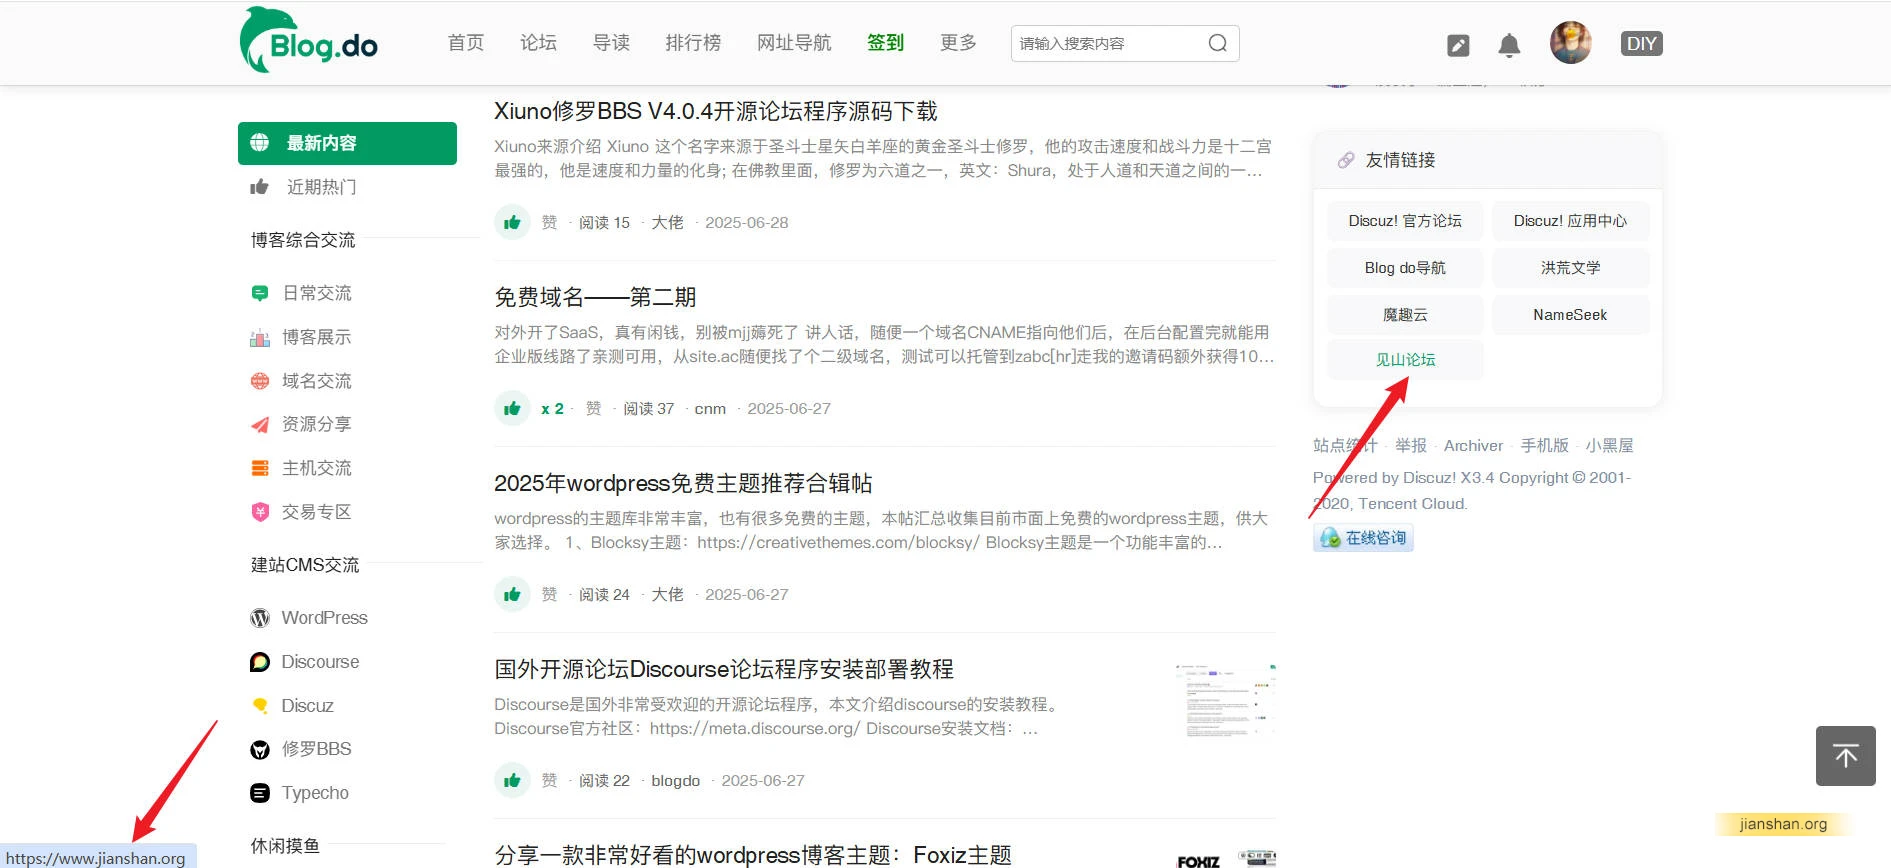
Task: Like the Xiuno修罗BBS post
Action: 512,222
